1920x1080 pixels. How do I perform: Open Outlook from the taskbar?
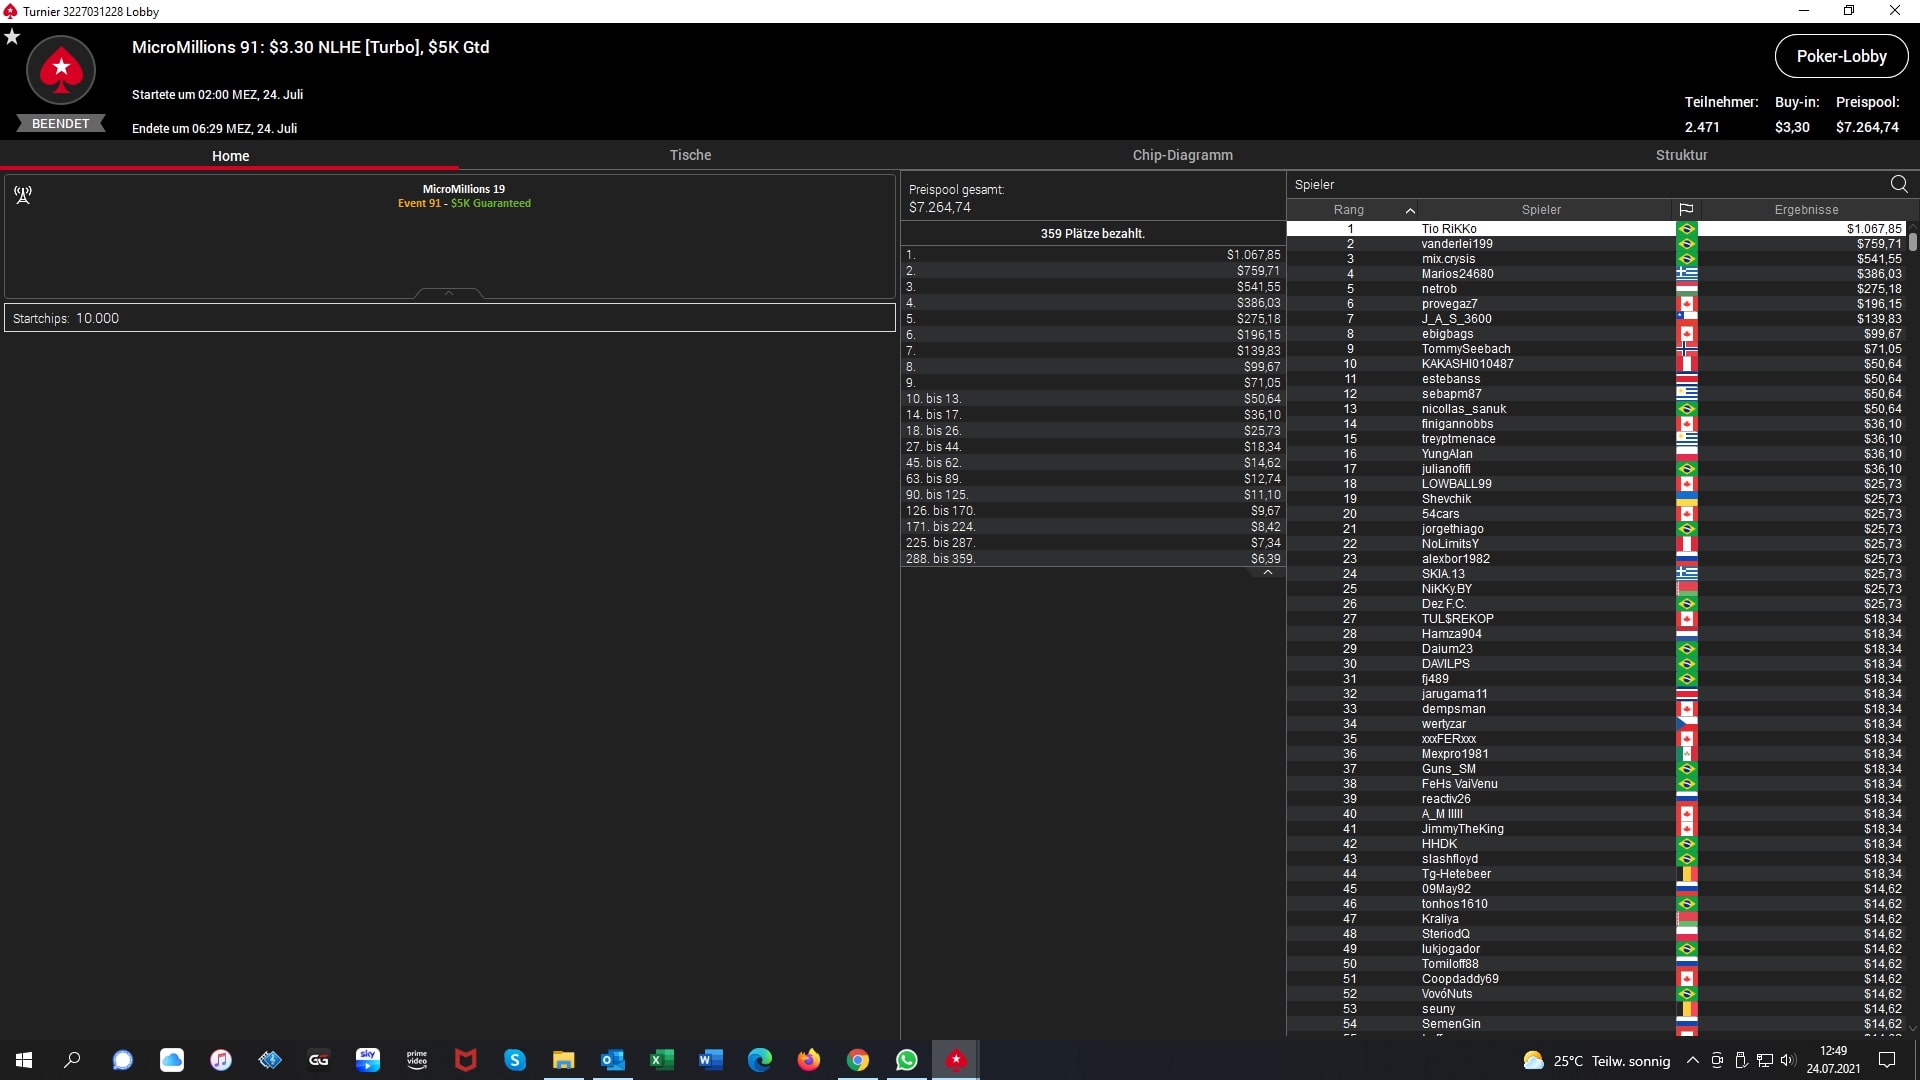click(613, 1060)
